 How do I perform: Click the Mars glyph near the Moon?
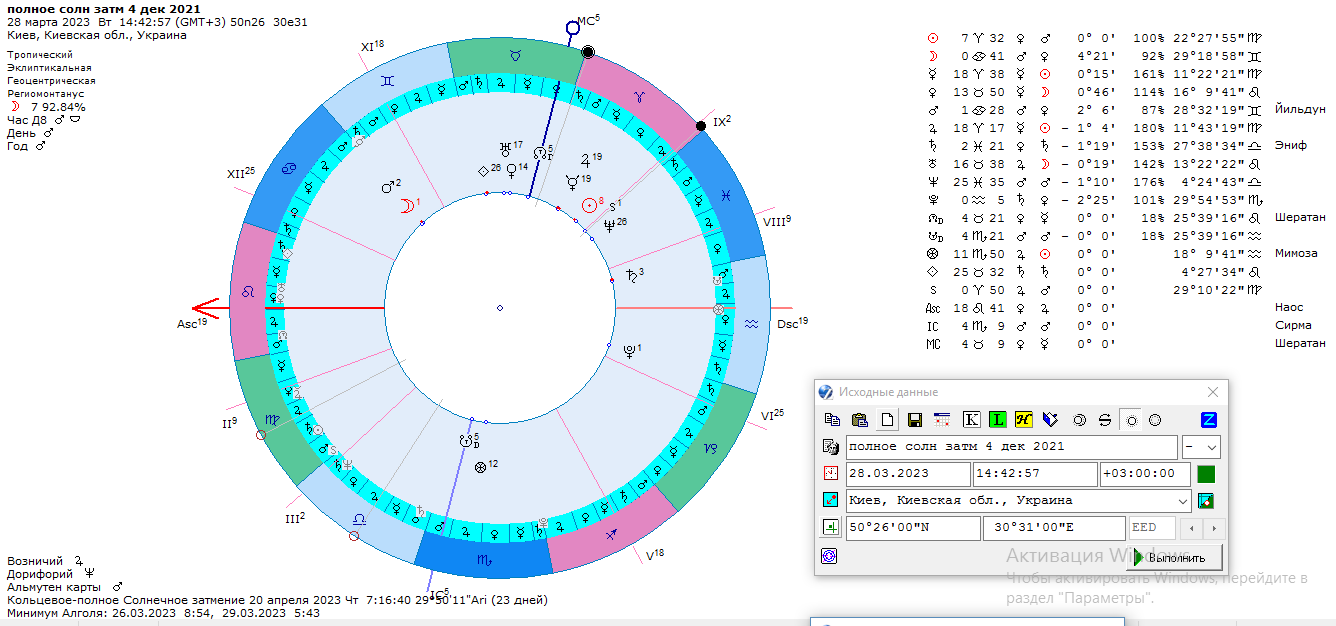pyautogui.click(x=388, y=187)
